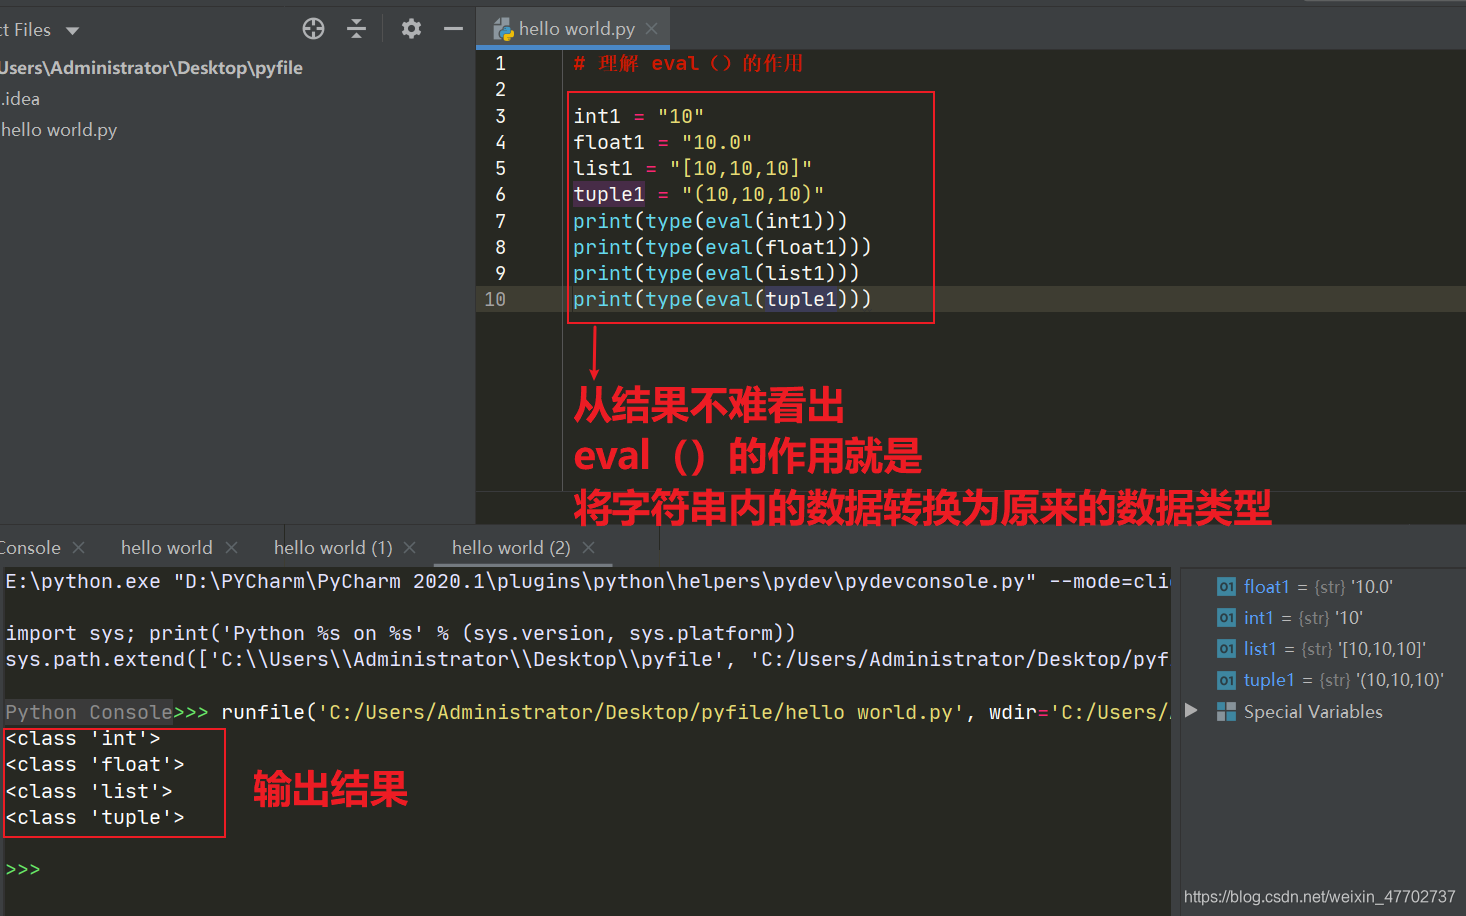
Task: Click print(type(eval(list1))) line
Action: click(716, 272)
